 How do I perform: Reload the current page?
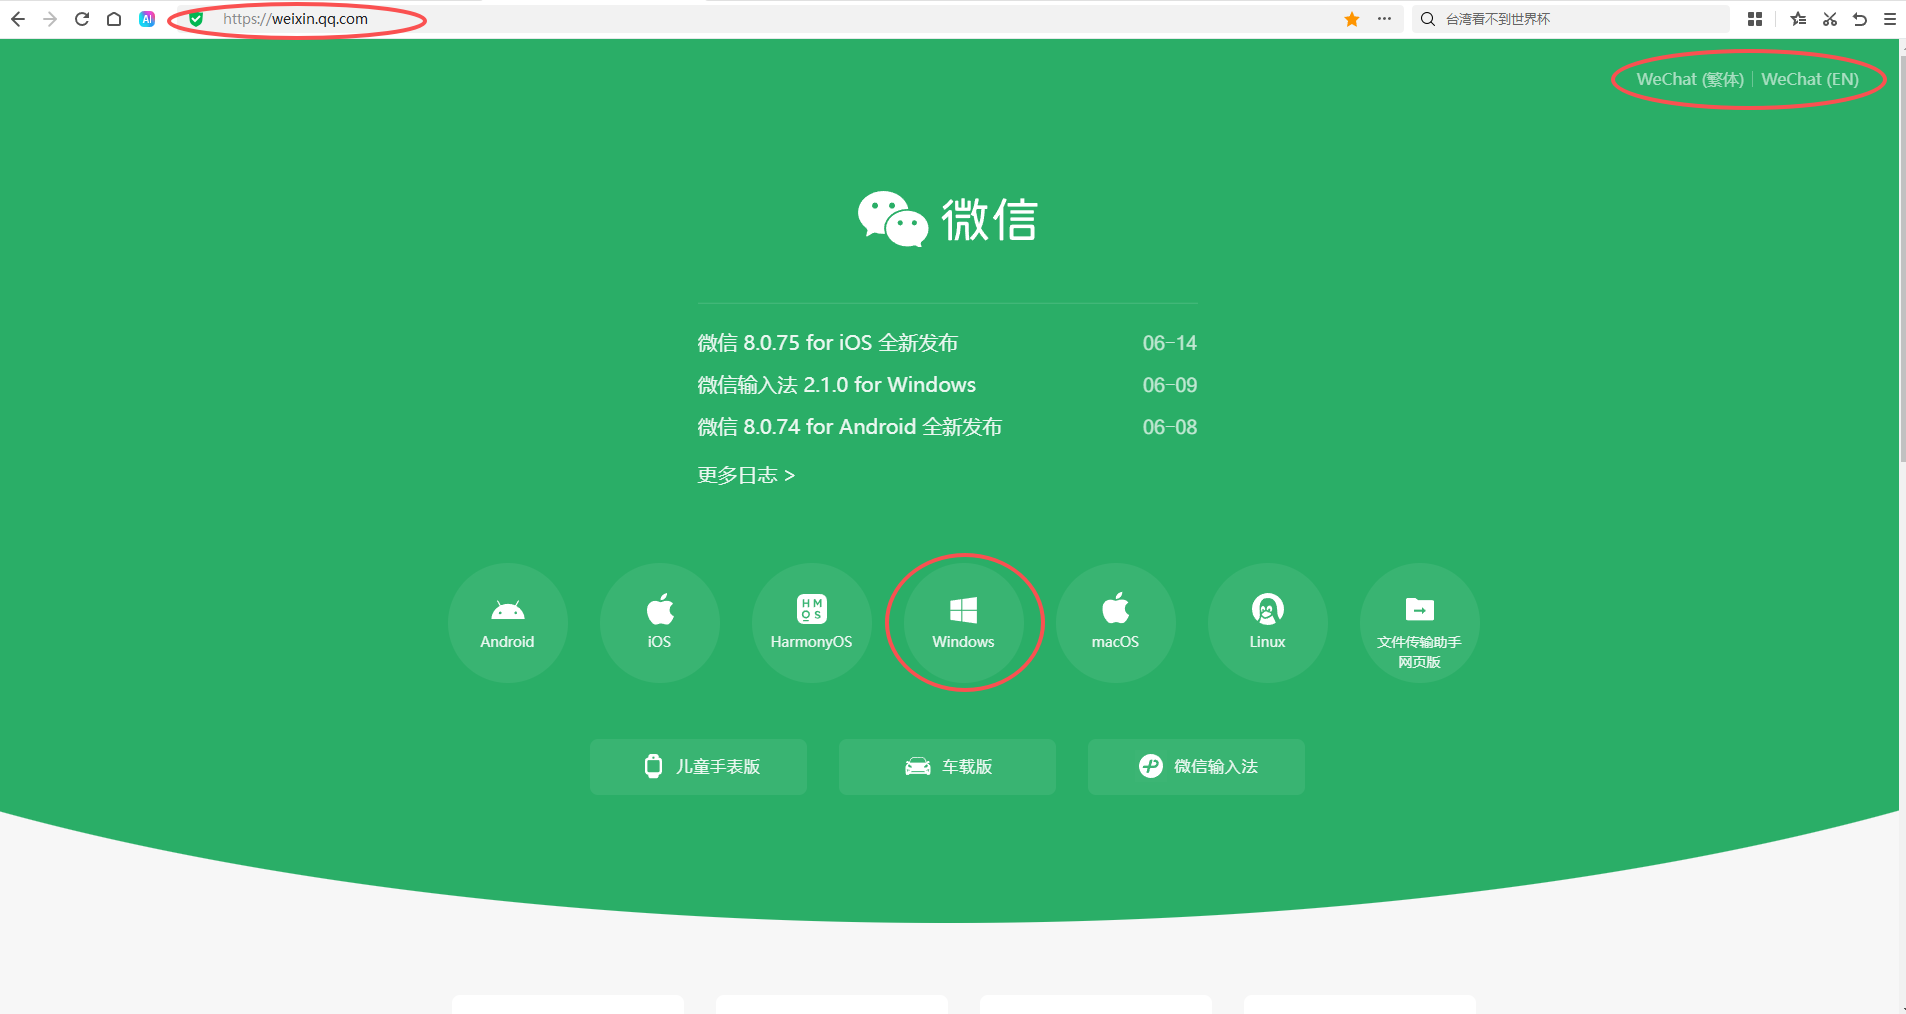point(82,19)
